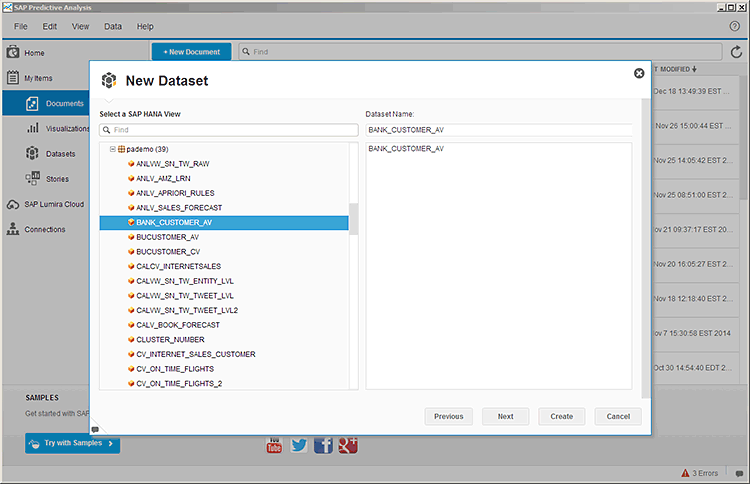
Task: Open SAP Lumira Cloud icon
Action: click(x=13, y=204)
